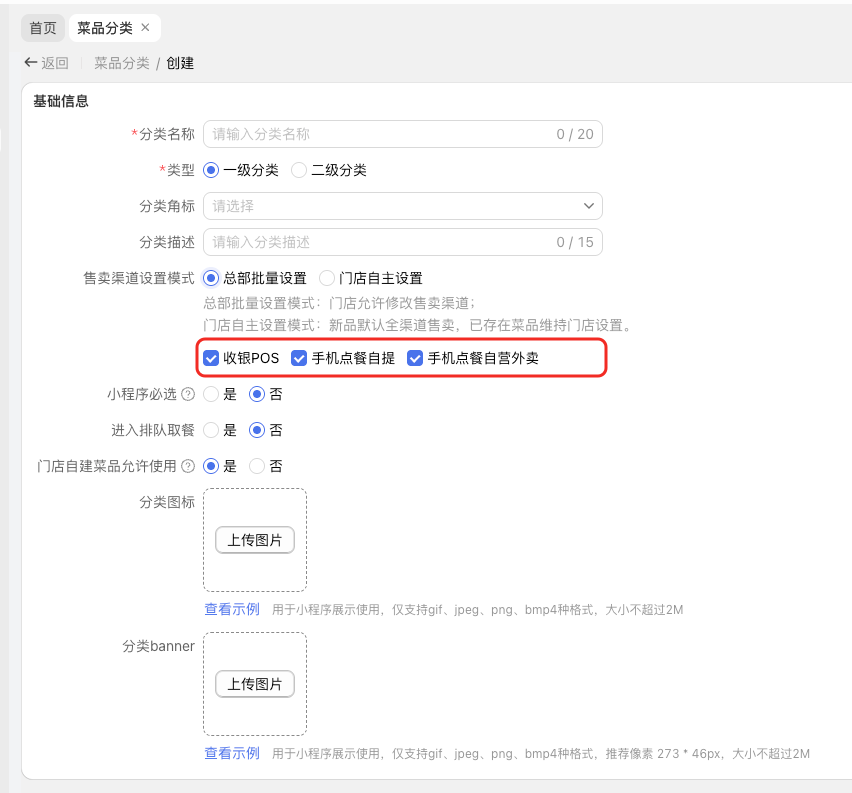Click 上传图片 for 分类banner
The image size is (852, 793).
(255, 684)
